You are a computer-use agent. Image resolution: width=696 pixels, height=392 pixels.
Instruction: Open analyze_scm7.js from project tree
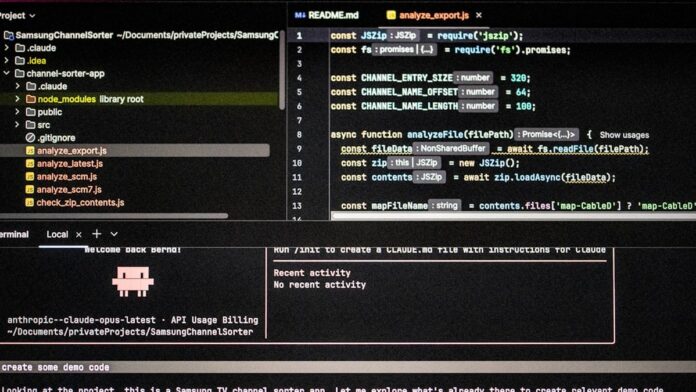(x=69, y=189)
